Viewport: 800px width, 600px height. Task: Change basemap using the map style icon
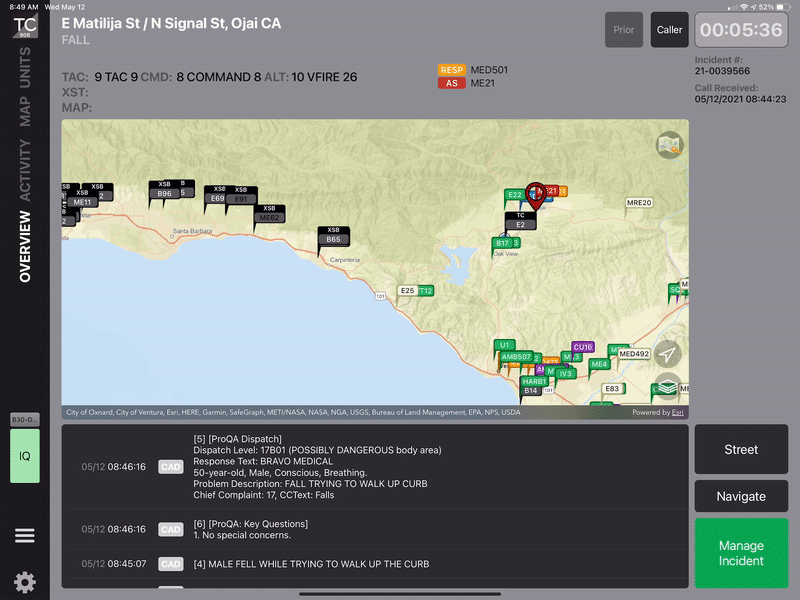pos(669,146)
